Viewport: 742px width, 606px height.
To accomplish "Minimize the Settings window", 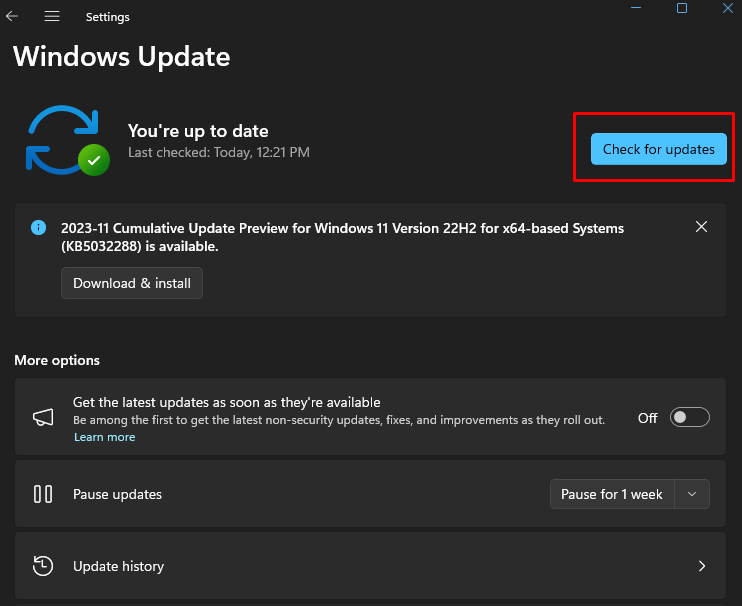I will click(x=637, y=8).
